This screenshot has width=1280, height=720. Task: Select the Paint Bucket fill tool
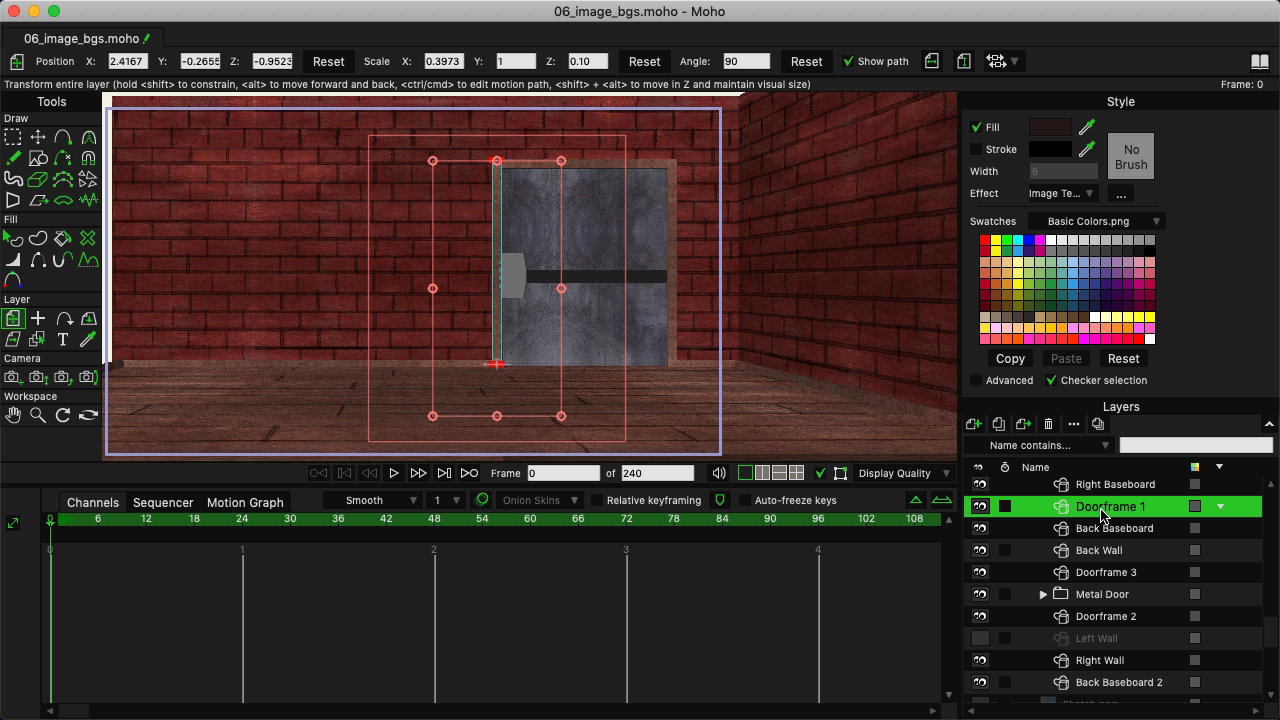[62, 239]
